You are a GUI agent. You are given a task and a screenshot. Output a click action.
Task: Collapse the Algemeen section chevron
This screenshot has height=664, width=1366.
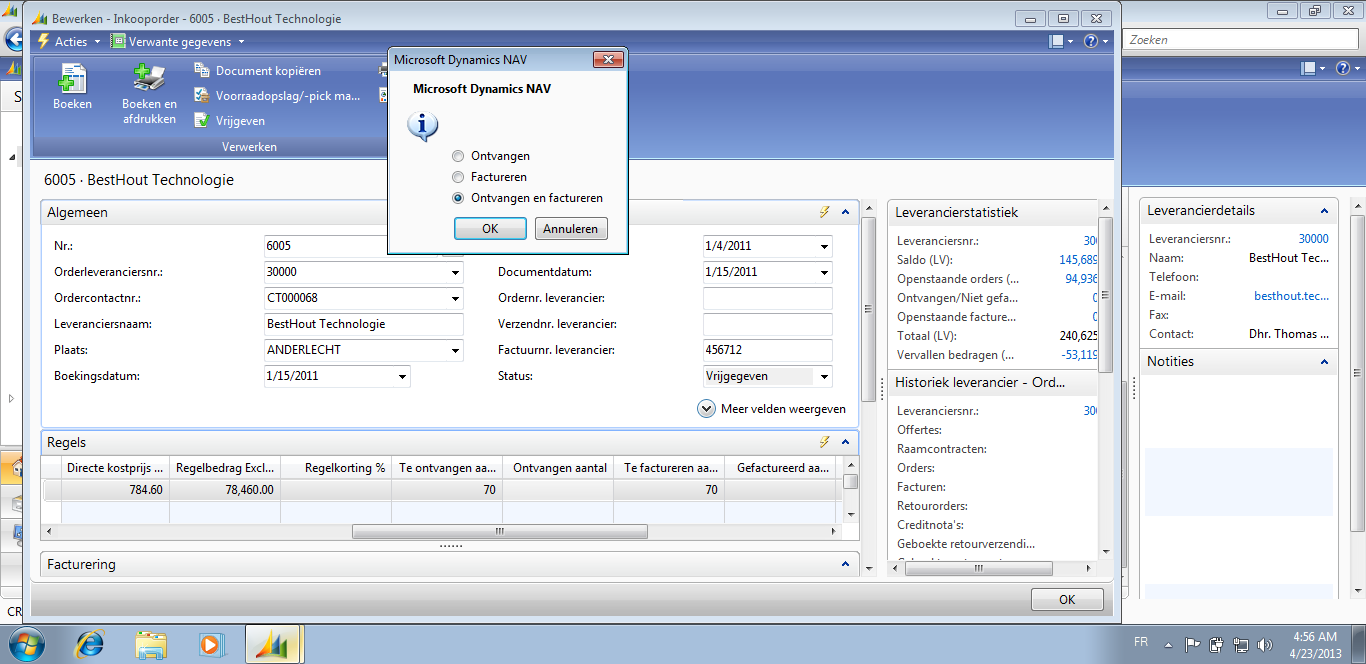coord(846,212)
